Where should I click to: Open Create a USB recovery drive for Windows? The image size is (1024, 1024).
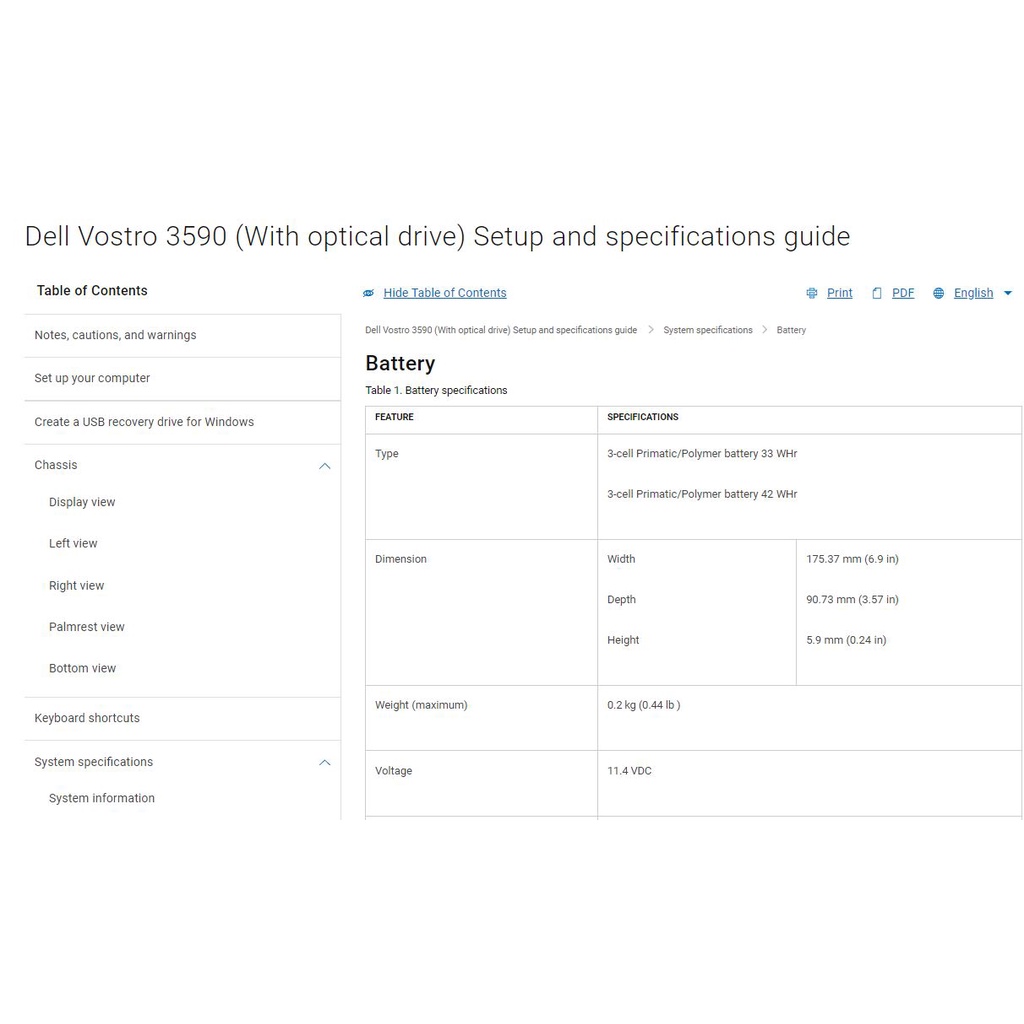click(x=144, y=422)
